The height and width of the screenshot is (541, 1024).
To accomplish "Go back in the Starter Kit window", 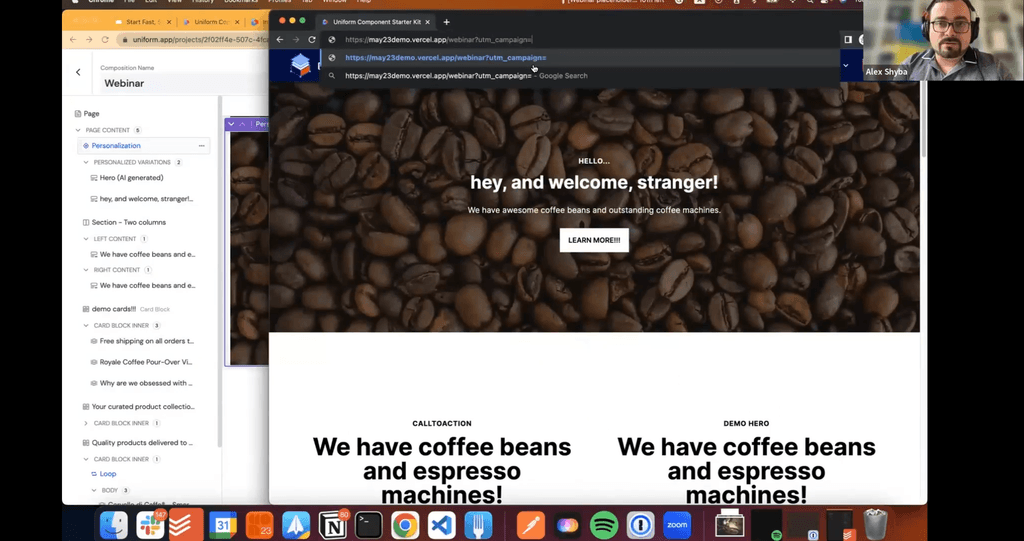I will 280,40.
